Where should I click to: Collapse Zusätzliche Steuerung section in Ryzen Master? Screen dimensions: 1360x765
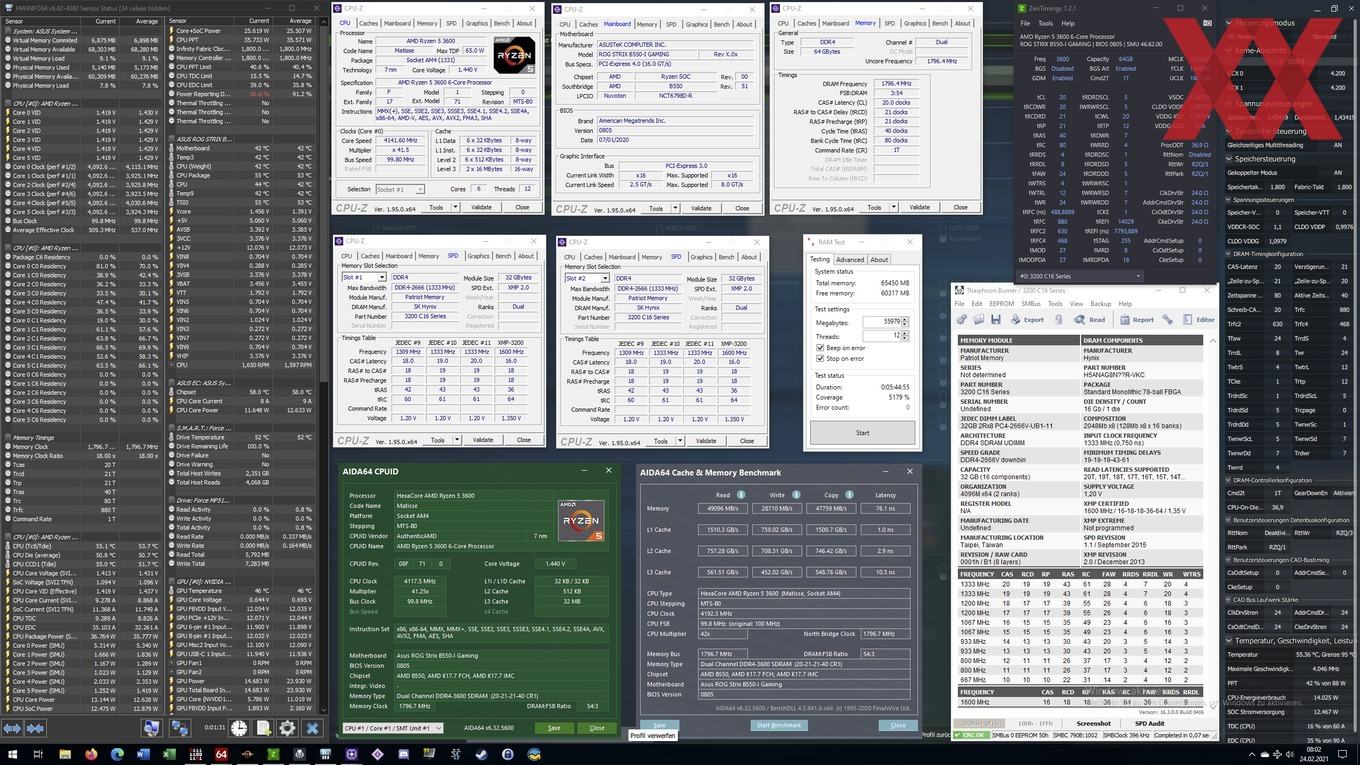[1228, 131]
